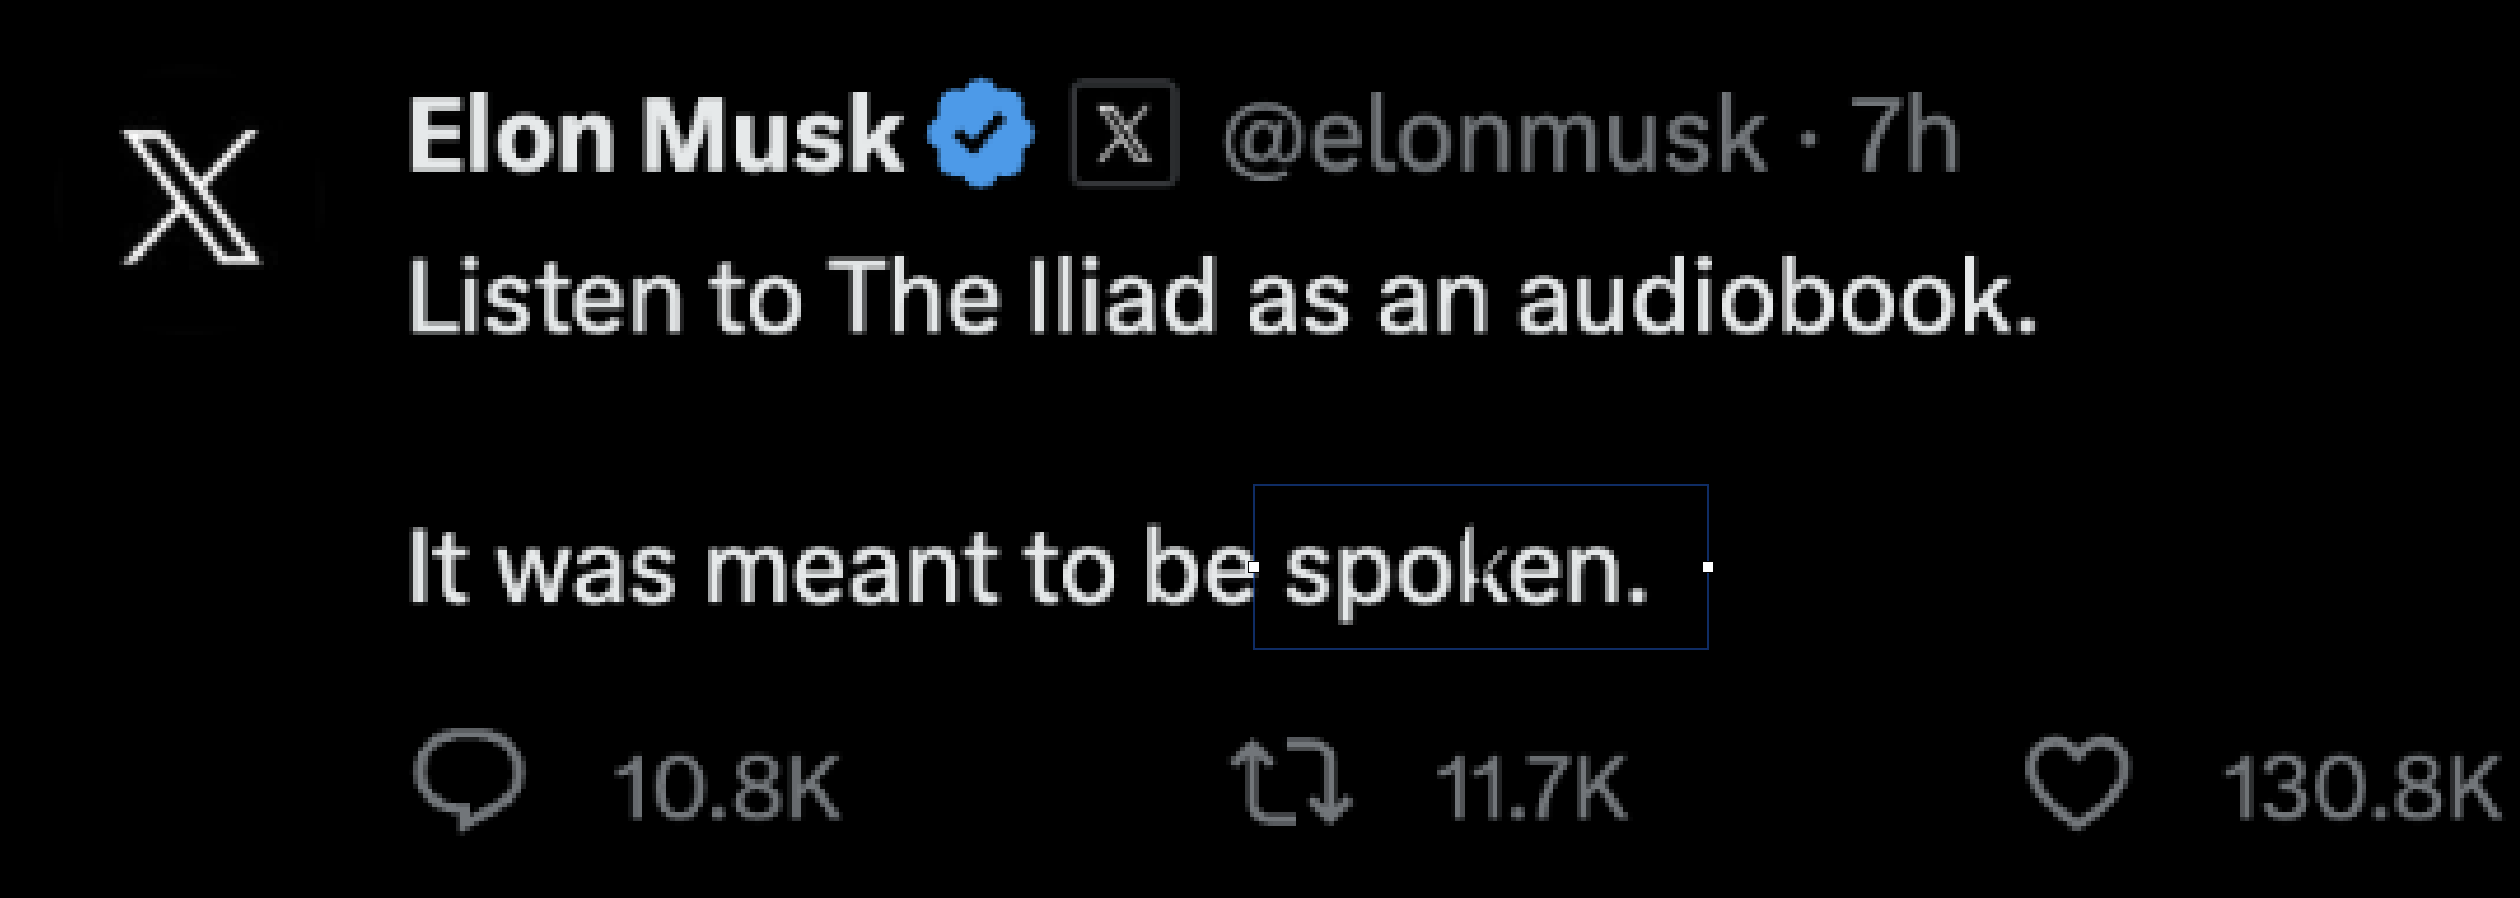
Task: Click "The Iliad" in the post text
Action: point(1020,297)
